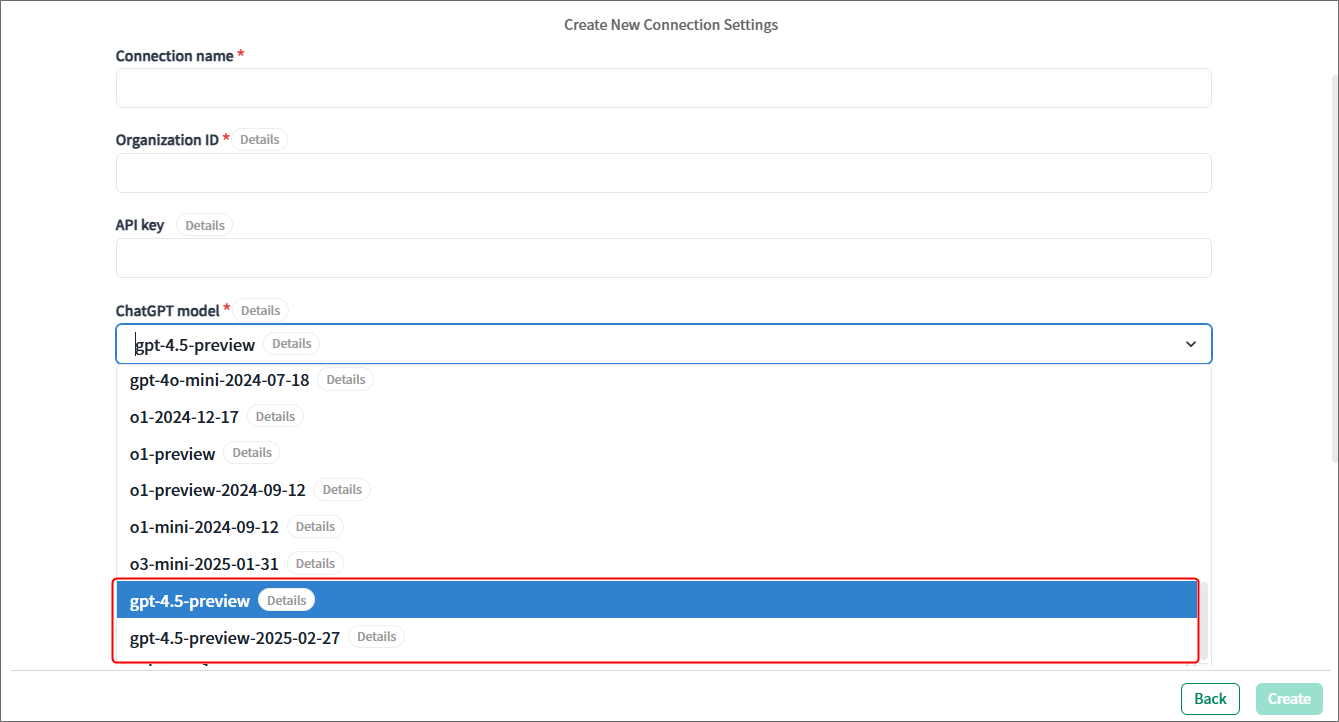Click the "Connection name" field label
This screenshot has height=722, width=1339.
click(175, 56)
